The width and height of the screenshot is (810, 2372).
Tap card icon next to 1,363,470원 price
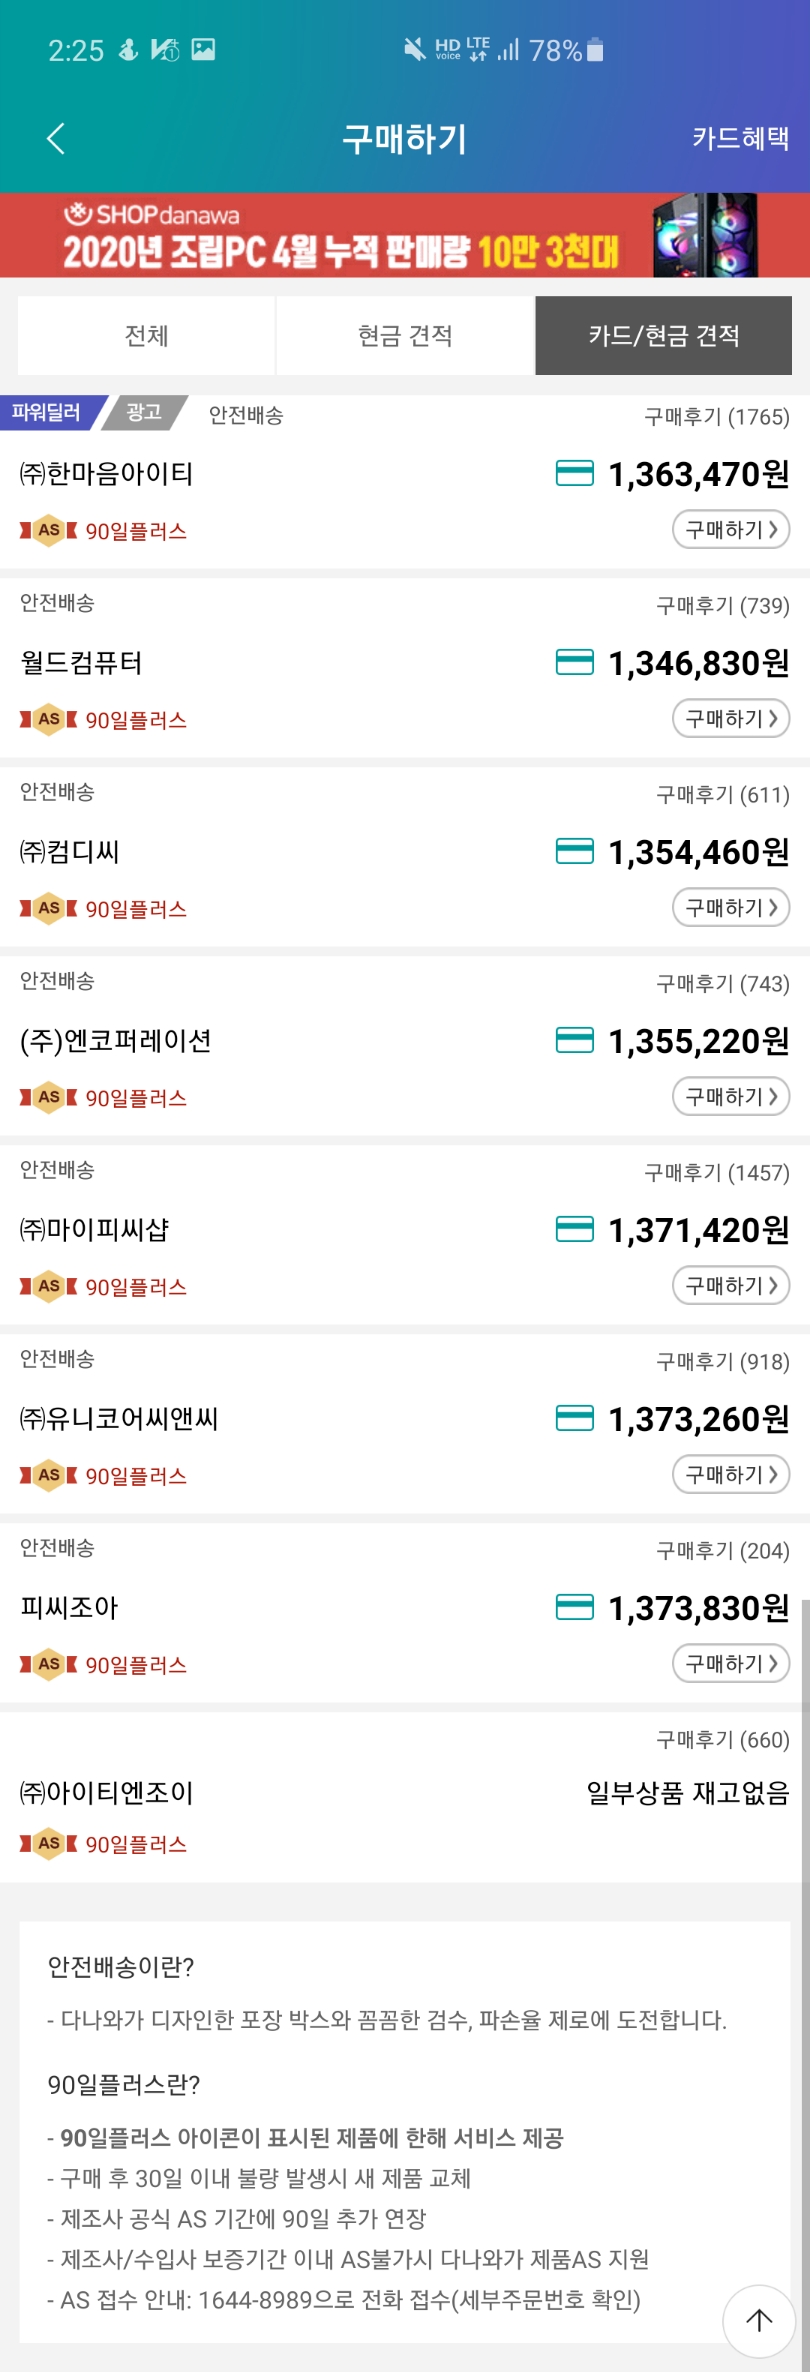click(x=574, y=473)
